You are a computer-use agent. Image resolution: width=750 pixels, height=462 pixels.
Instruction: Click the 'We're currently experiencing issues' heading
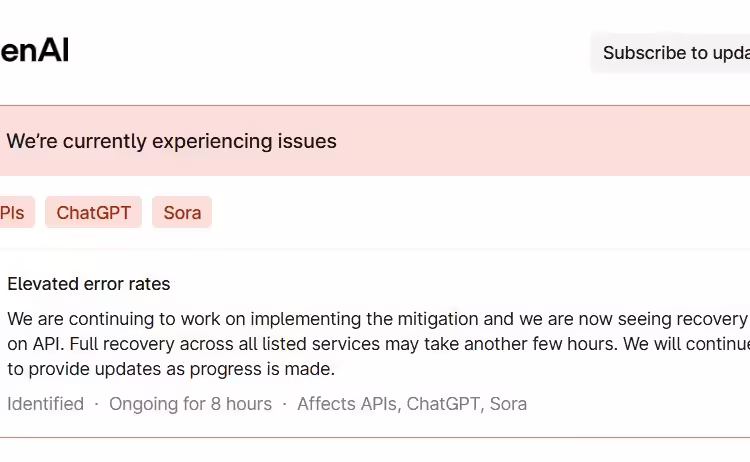(x=171, y=141)
